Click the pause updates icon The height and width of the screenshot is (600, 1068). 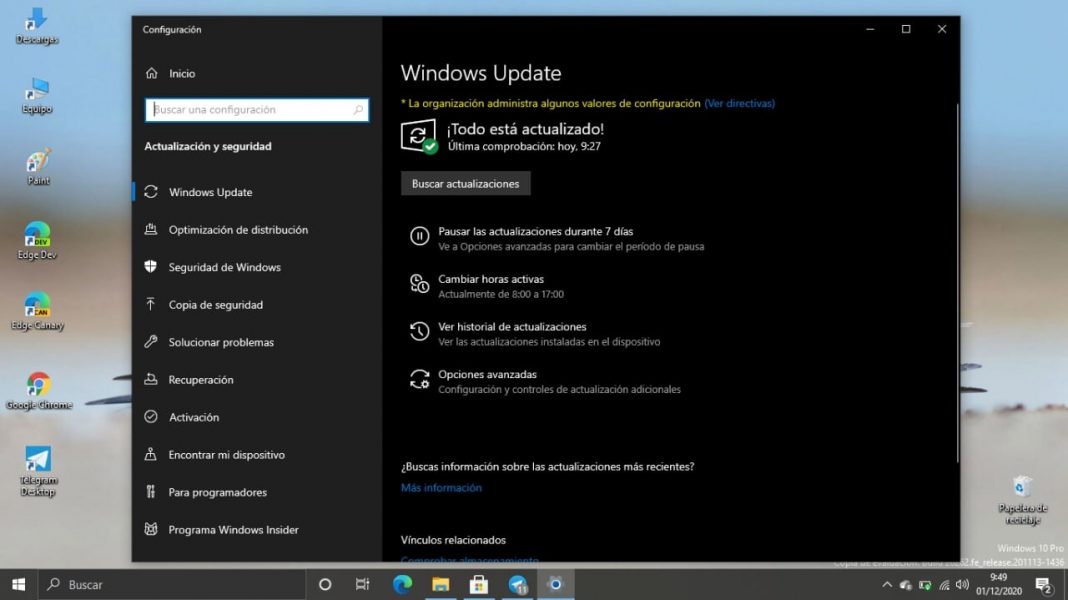tap(420, 237)
